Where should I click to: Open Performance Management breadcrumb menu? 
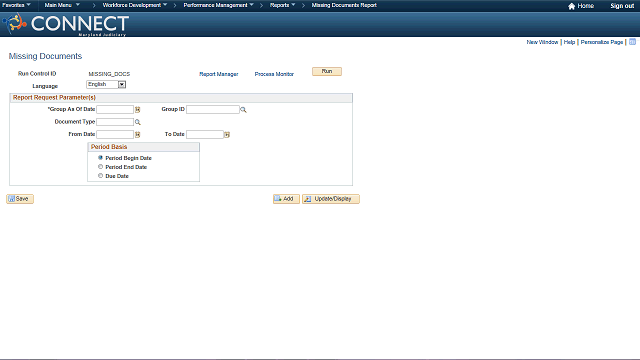click(x=218, y=5)
